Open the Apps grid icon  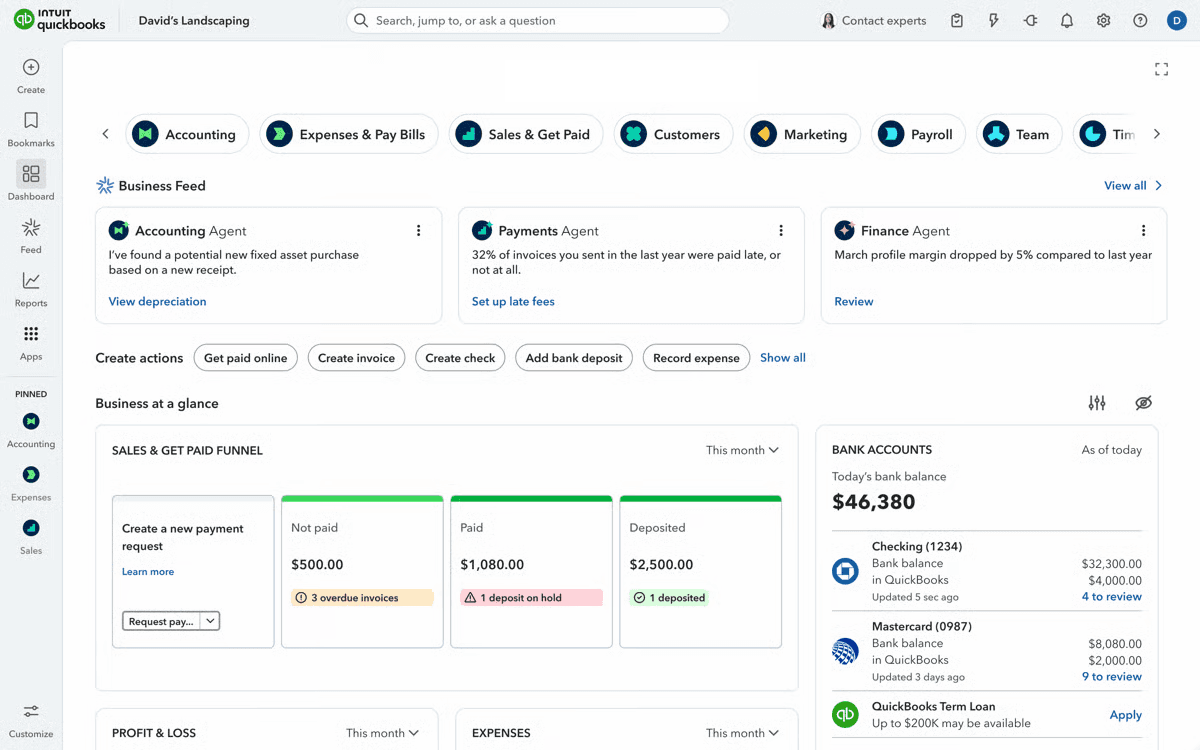click(x=31, y=334)
